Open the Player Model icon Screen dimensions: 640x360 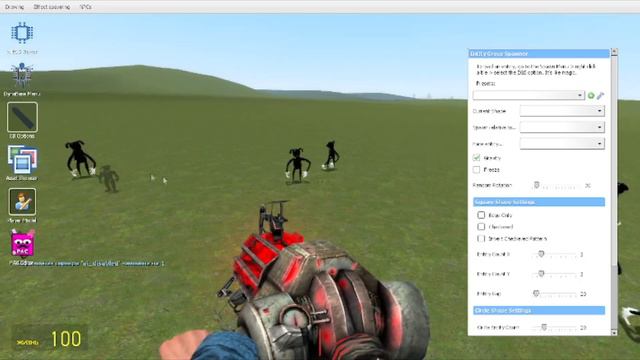click(x=22, y=202)
